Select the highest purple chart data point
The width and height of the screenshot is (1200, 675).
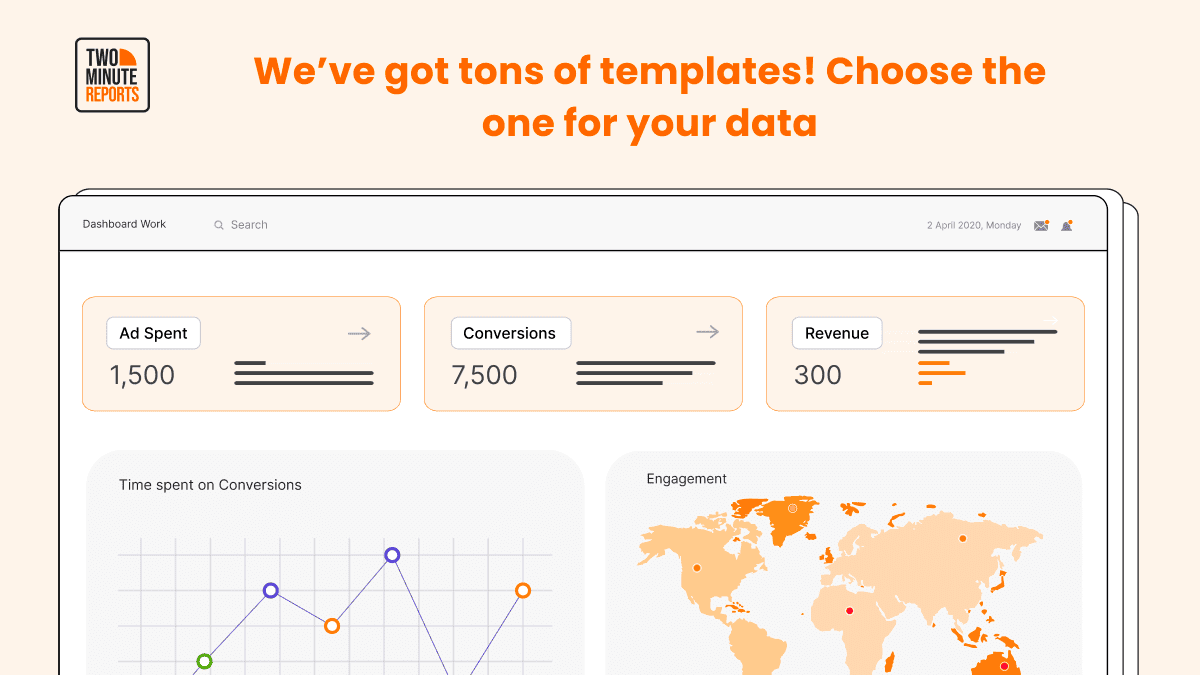[392, 555]
